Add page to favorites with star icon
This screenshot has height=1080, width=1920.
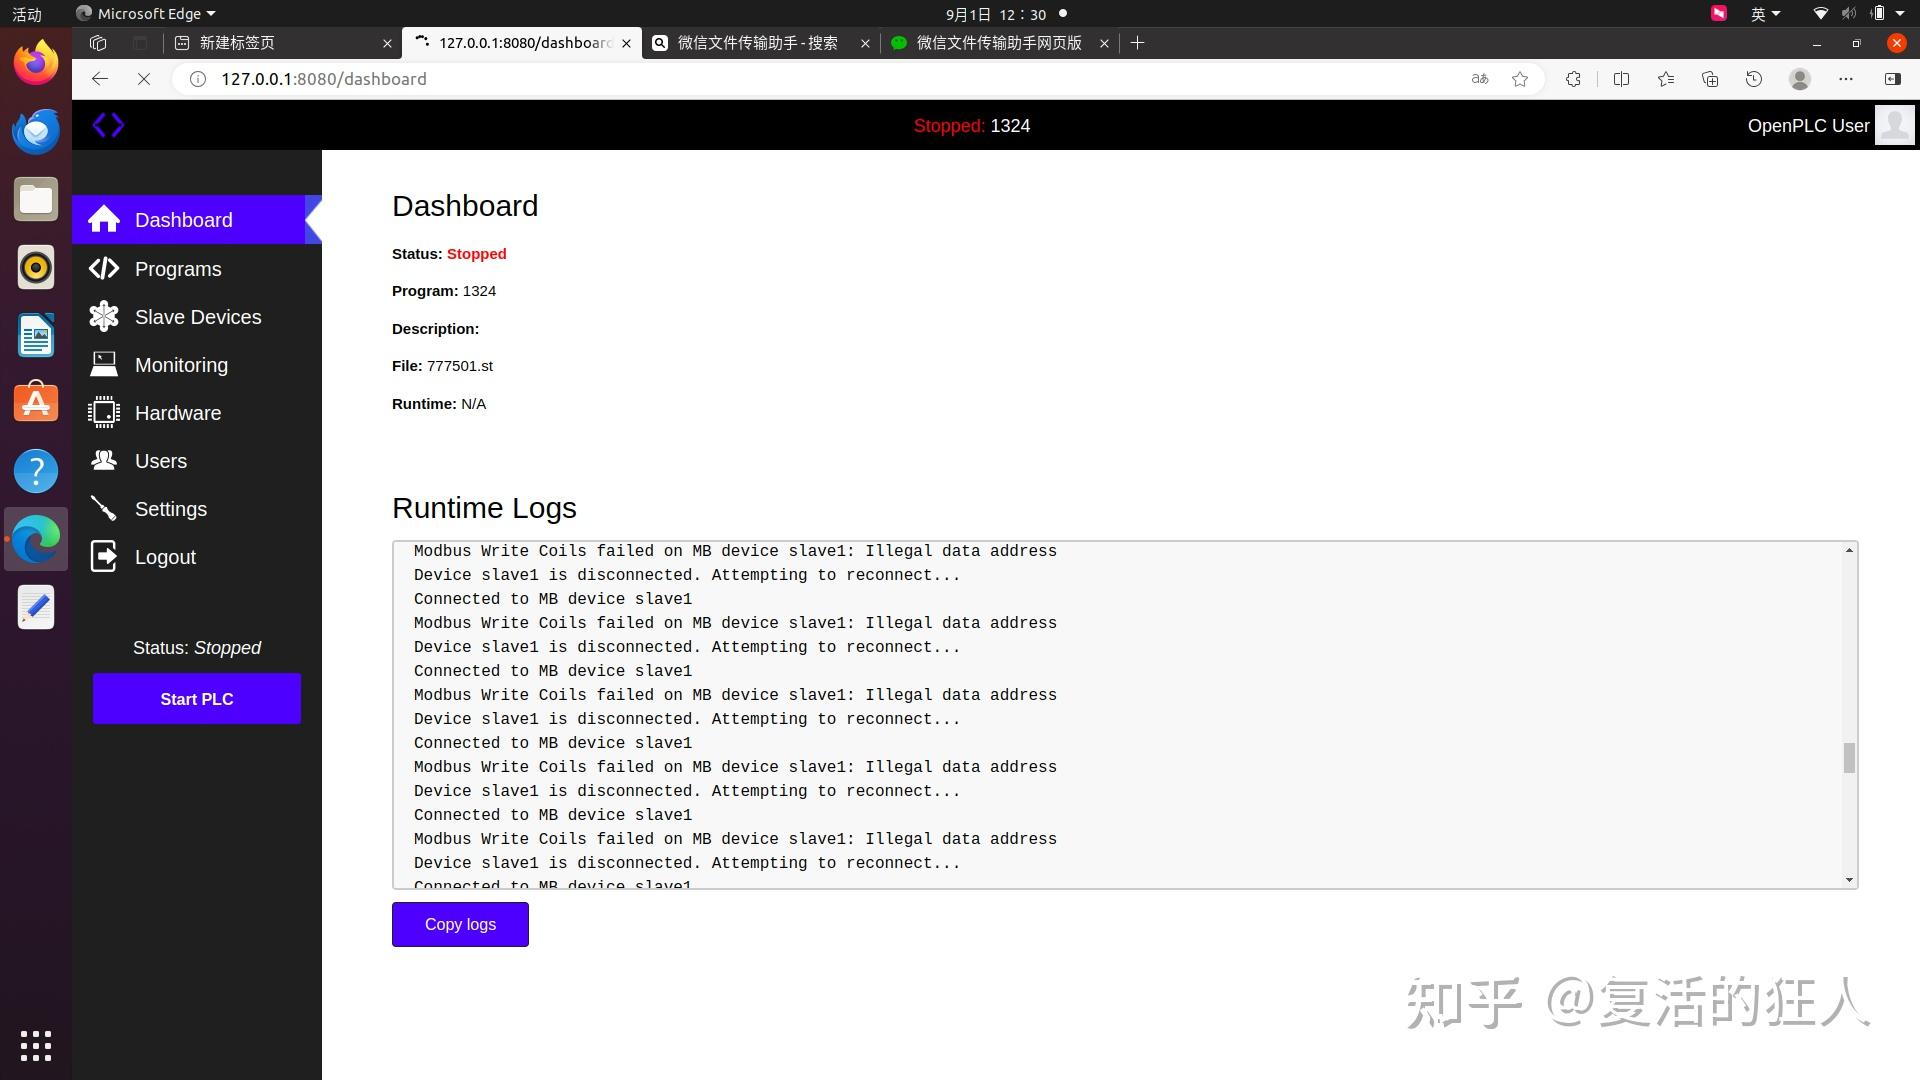(1520, 79)
